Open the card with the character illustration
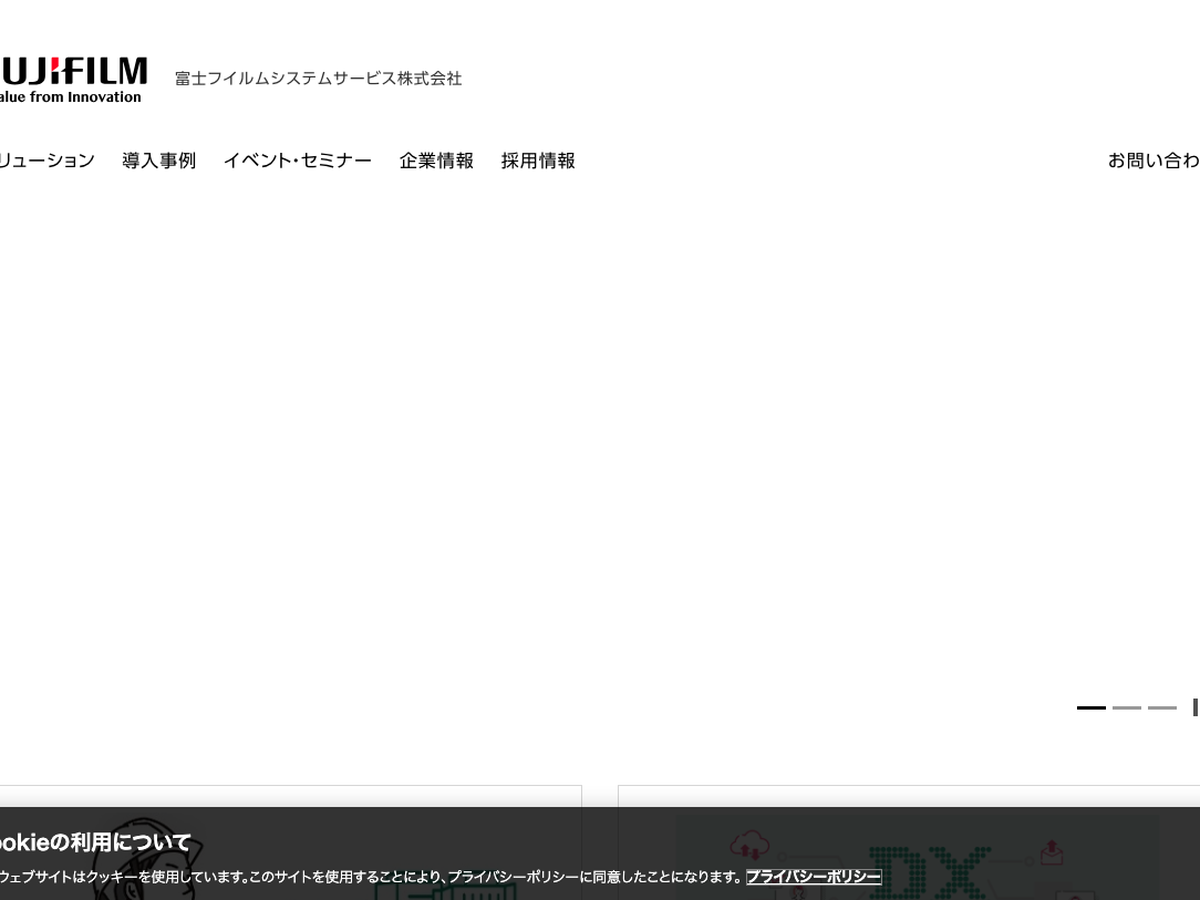This screenshot has height=900, width=1200. pyautogui.click(x=290, y=797)
